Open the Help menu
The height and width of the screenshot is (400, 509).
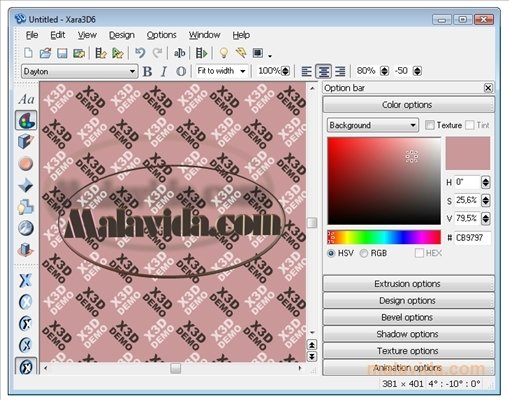(x=241, y=35)
